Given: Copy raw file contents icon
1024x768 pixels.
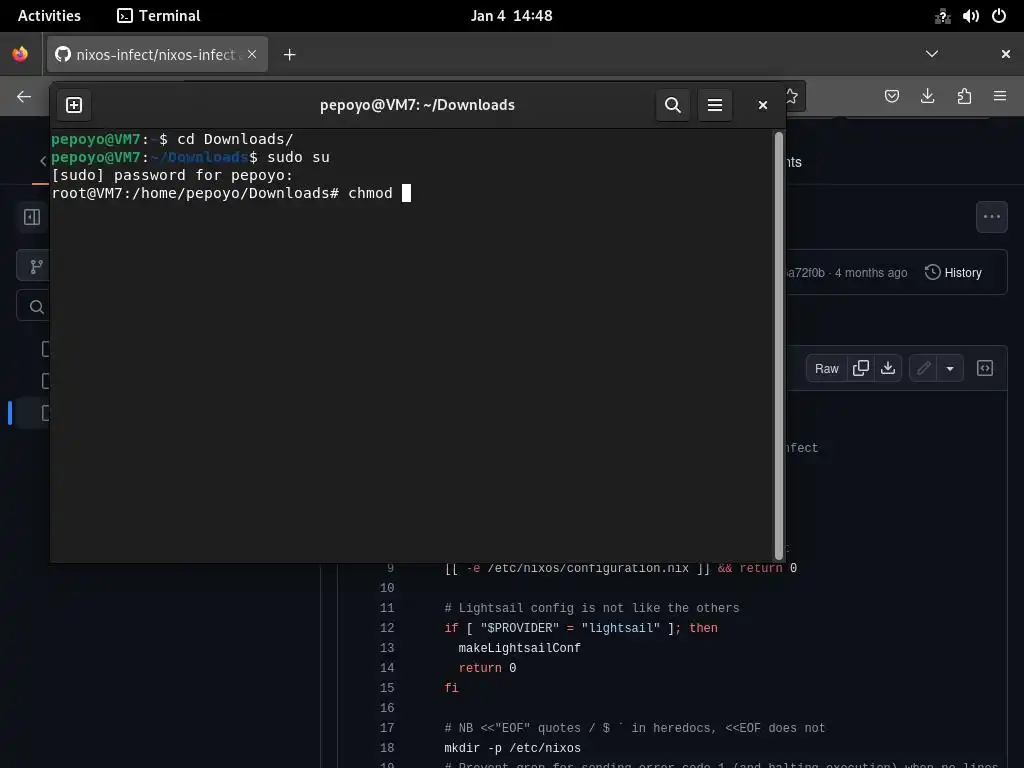Looking at the screenshot, I should 861,368.
